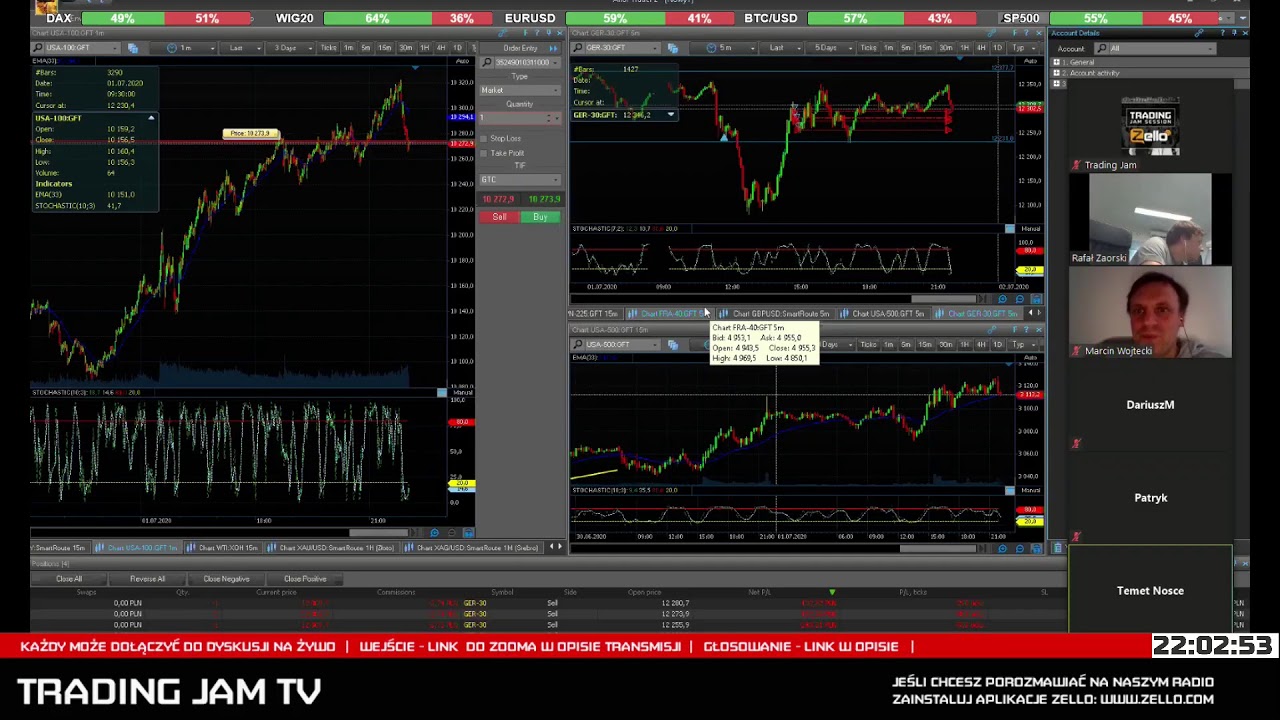This screenshot has height=720, width=1280.
Task: Click Reverse All positions button
Action: coord(147,579)
